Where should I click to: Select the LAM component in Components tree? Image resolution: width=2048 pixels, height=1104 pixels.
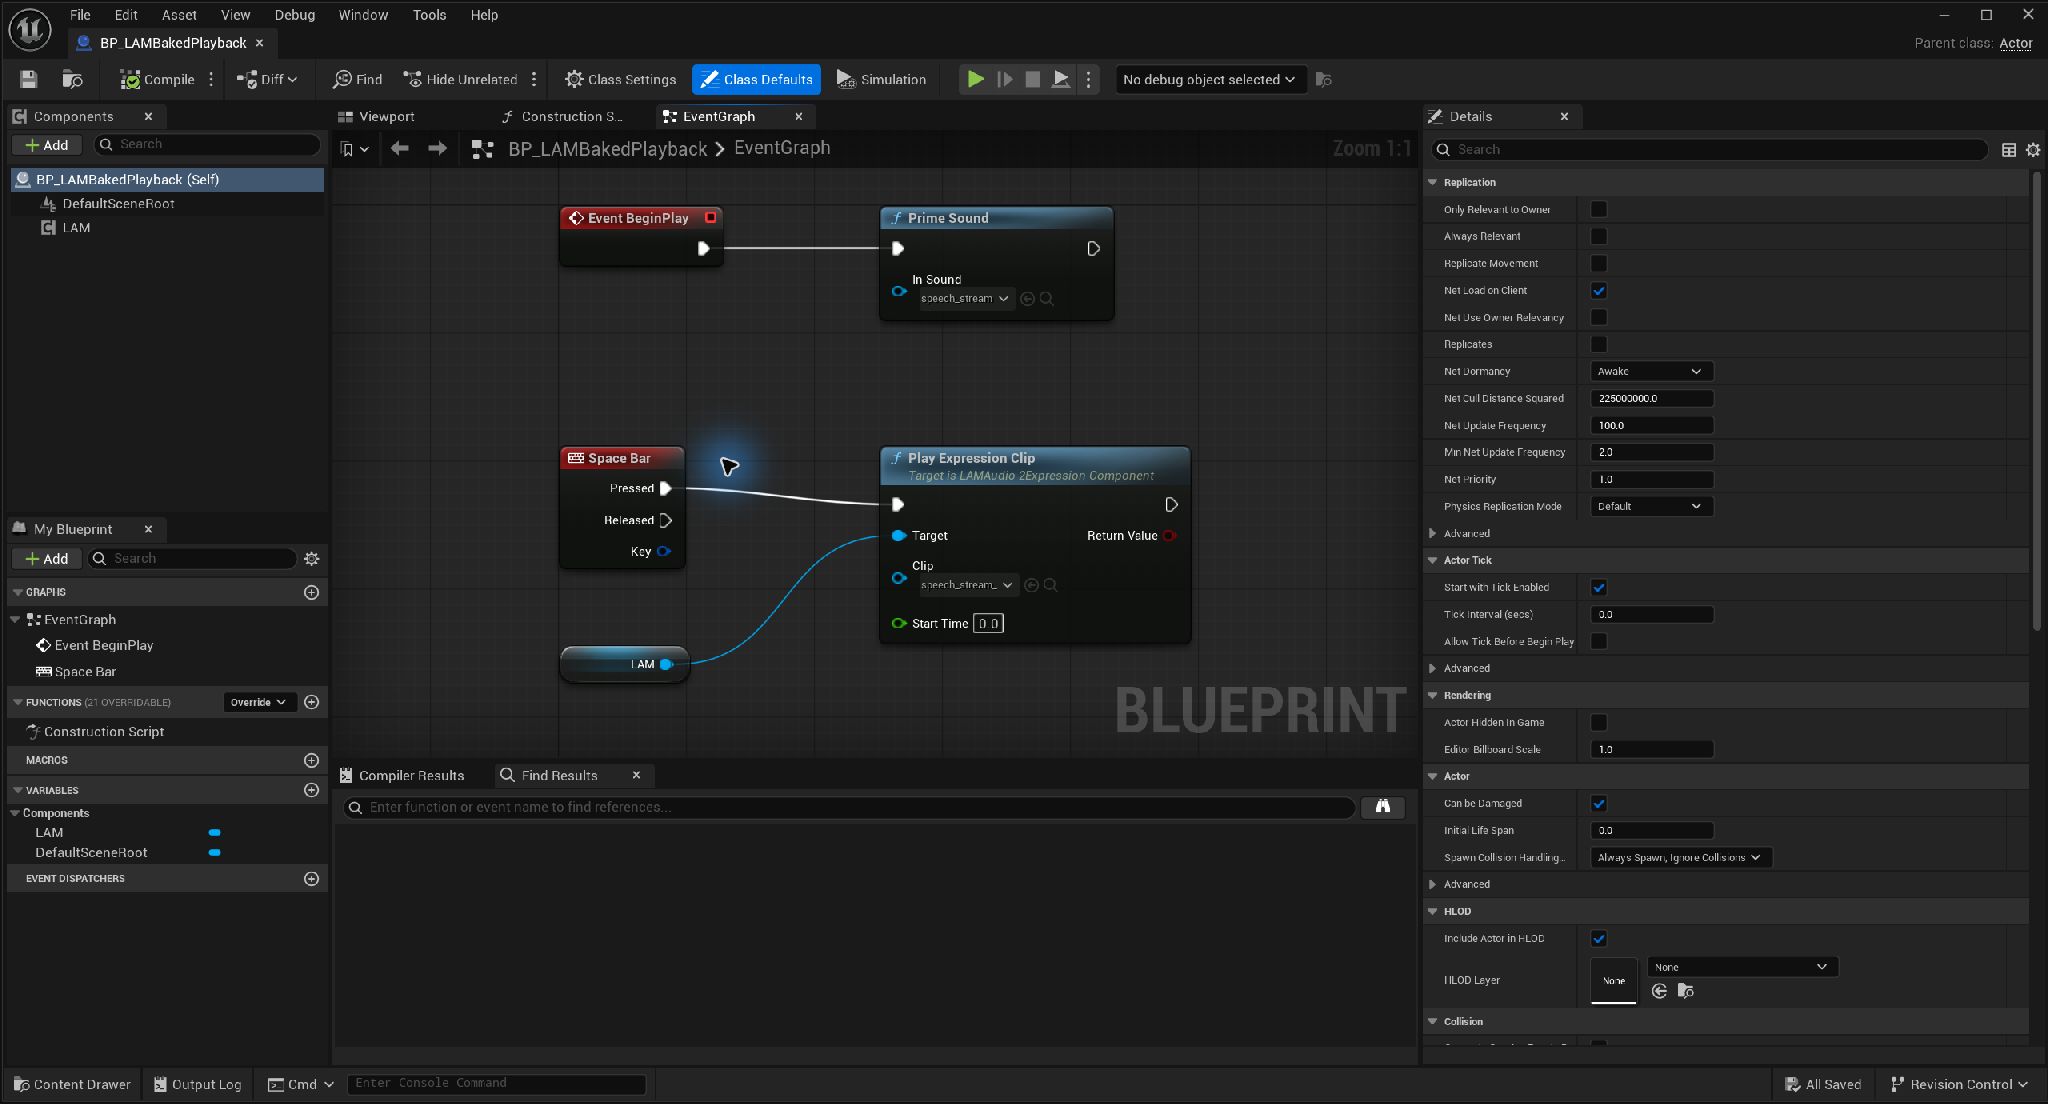point(76,227)
